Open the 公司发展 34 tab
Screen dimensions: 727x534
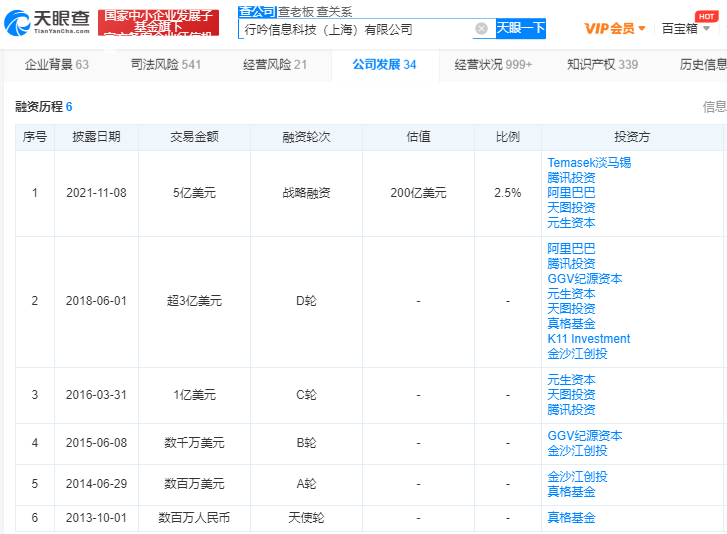(x=384, y=64)
